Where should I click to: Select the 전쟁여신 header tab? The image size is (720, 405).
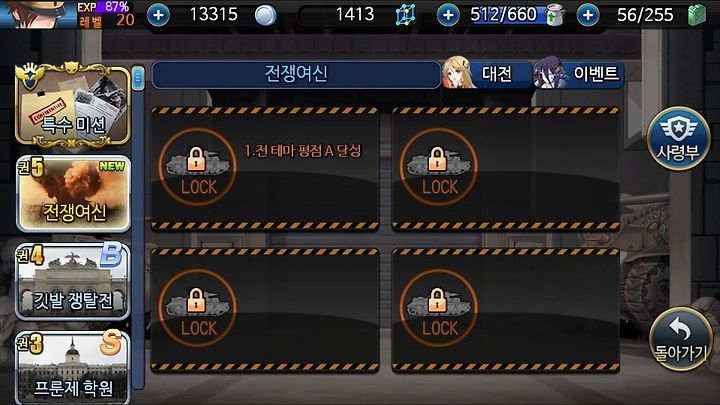296,74
